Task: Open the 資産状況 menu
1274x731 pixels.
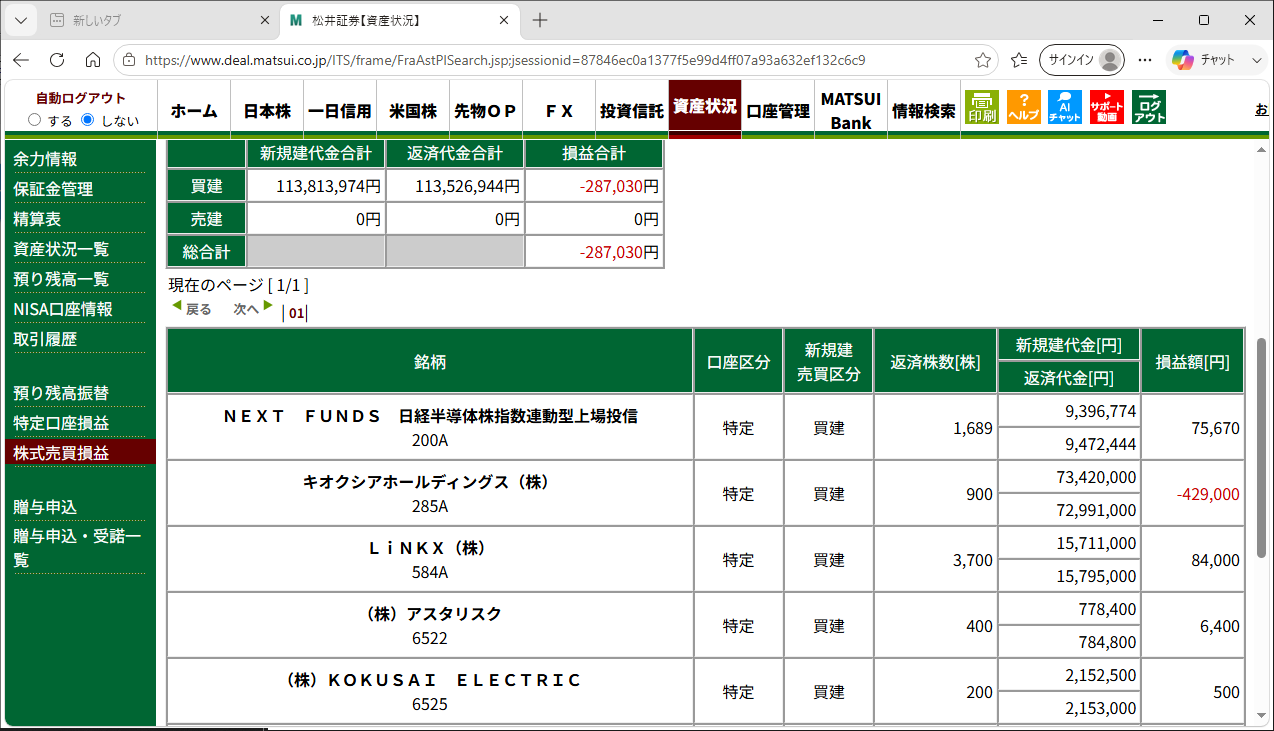Action: (705, 107)
